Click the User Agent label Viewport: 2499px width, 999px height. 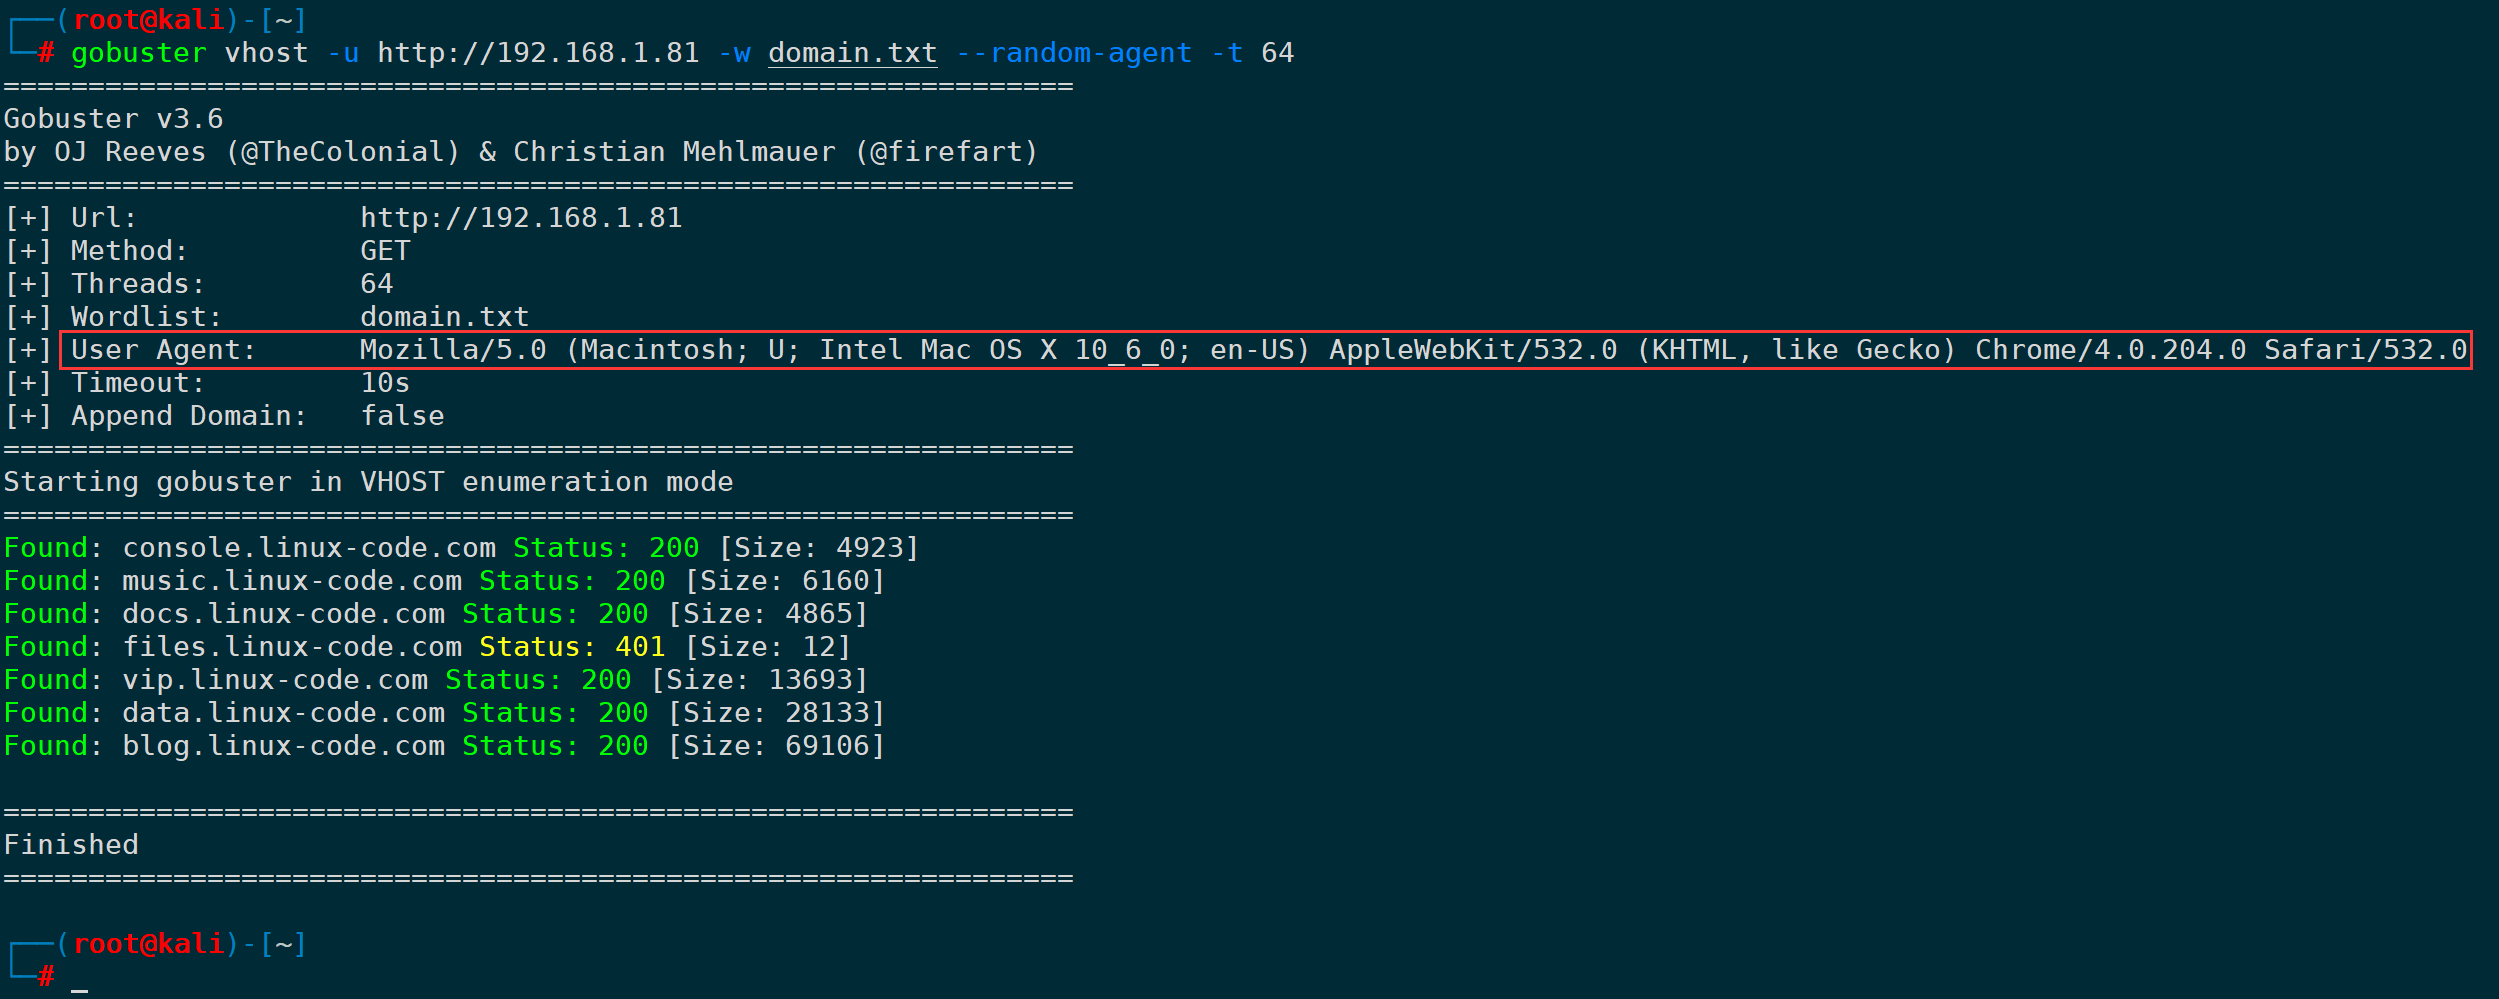pos(164,350)
